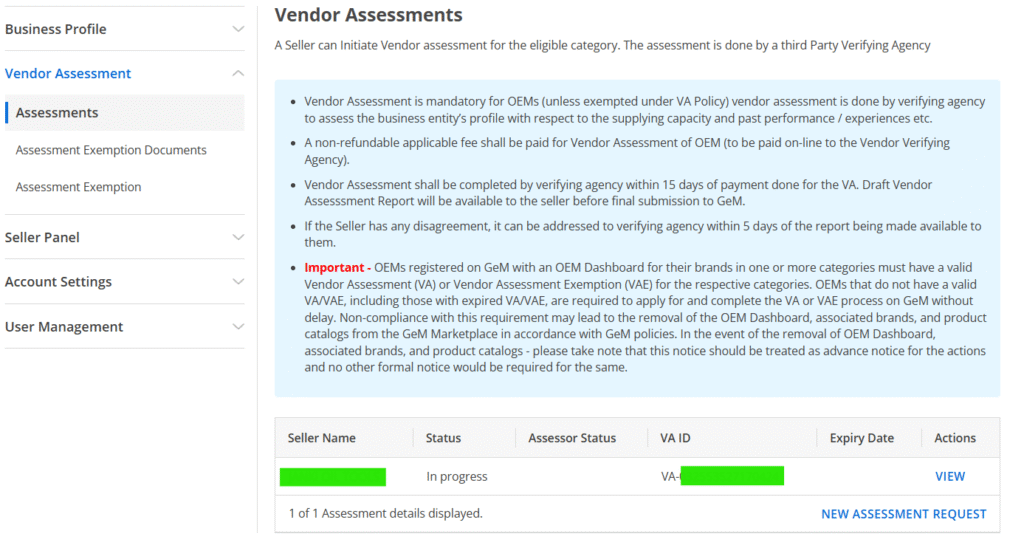Click the Vendor Assessment sidebar heading
This screenshot has width=1024, height=559.
[68, 73]
